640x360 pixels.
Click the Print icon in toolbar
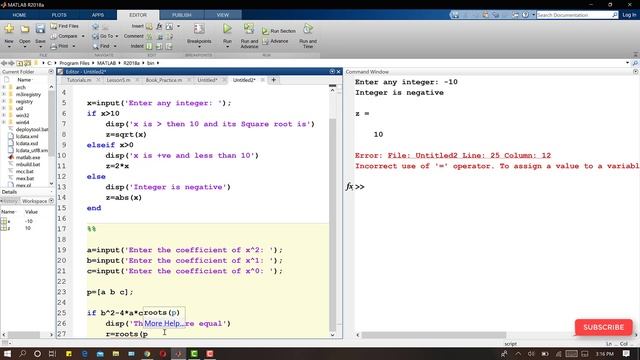pos(54,47)
